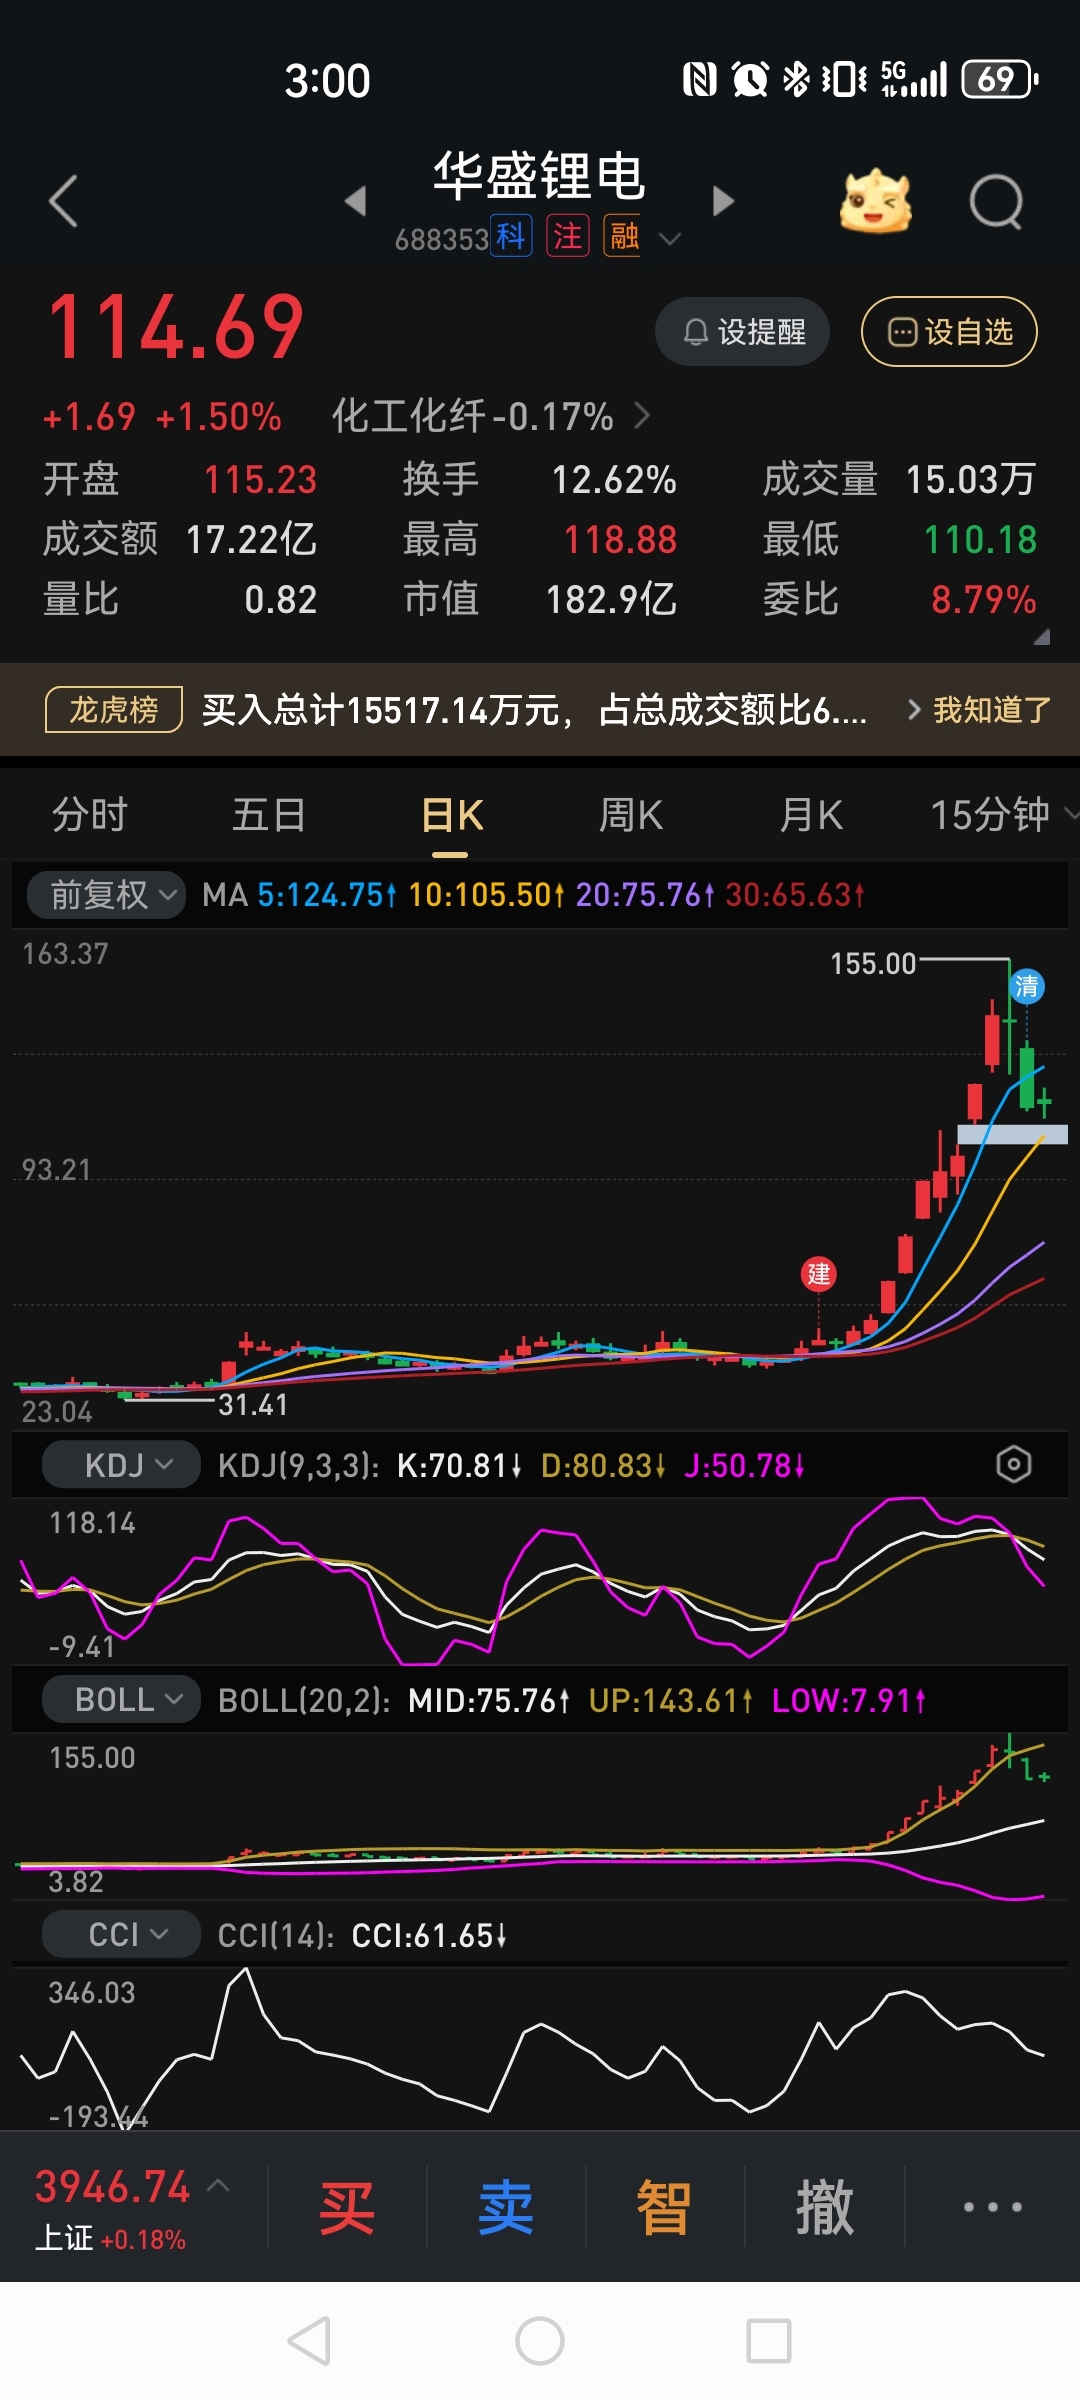Tap the 31.41 low price label
This screenshot has width=1080, height=2400.
tap(253, 1405)
